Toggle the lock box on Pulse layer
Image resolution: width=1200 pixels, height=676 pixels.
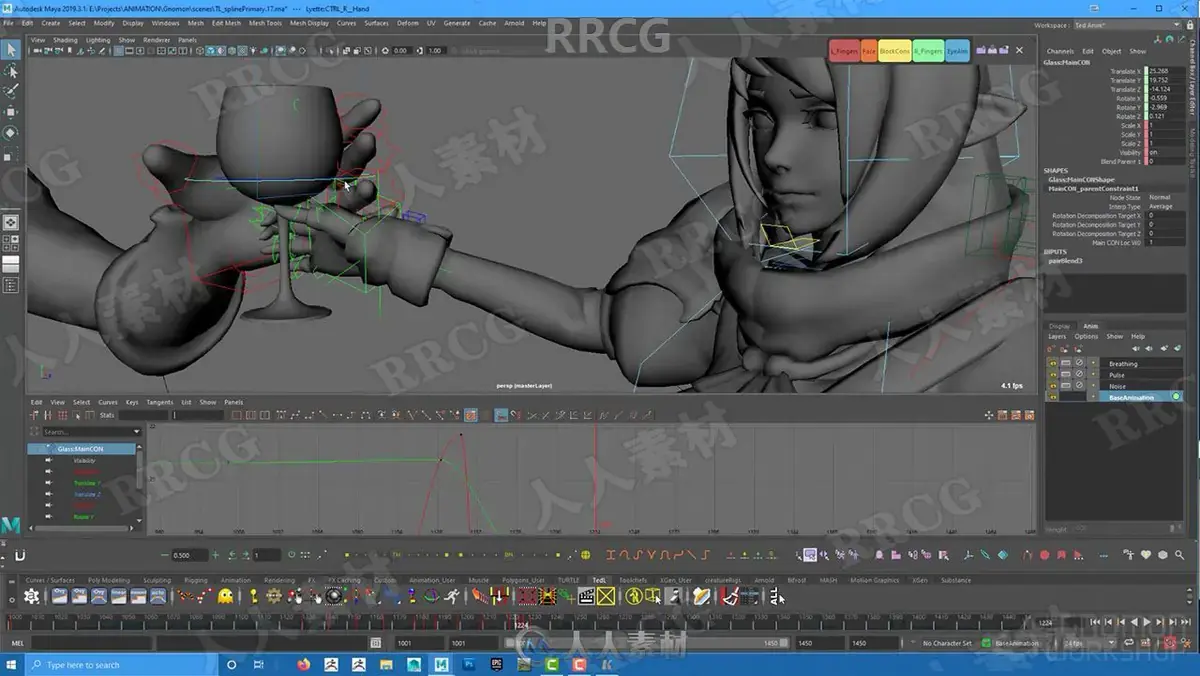pos(1066,374)
